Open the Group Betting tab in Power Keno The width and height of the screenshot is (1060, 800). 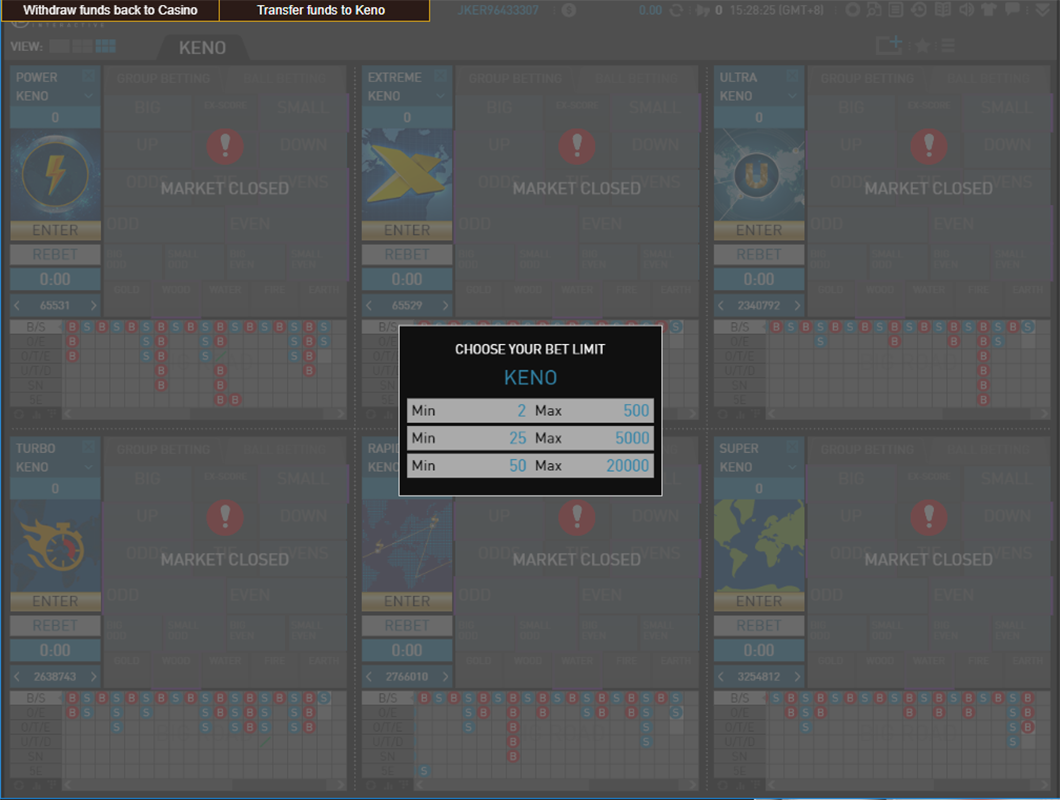tap(164, 77)
